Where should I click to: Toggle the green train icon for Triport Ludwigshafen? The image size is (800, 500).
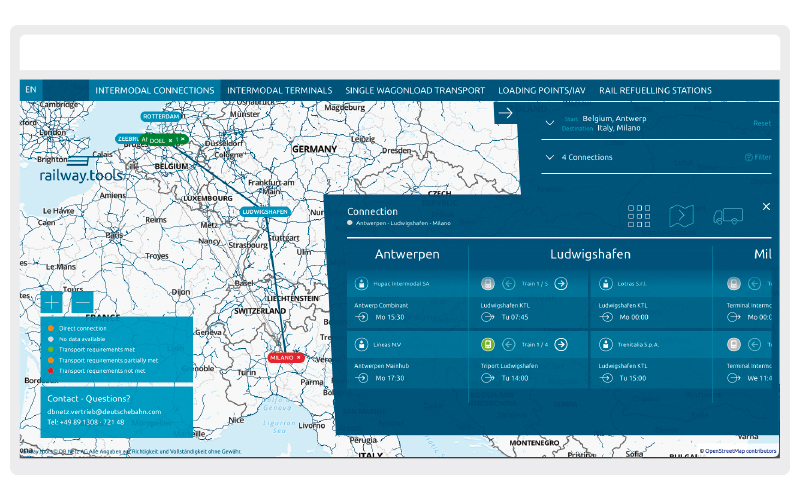click(x=488, y=344)
